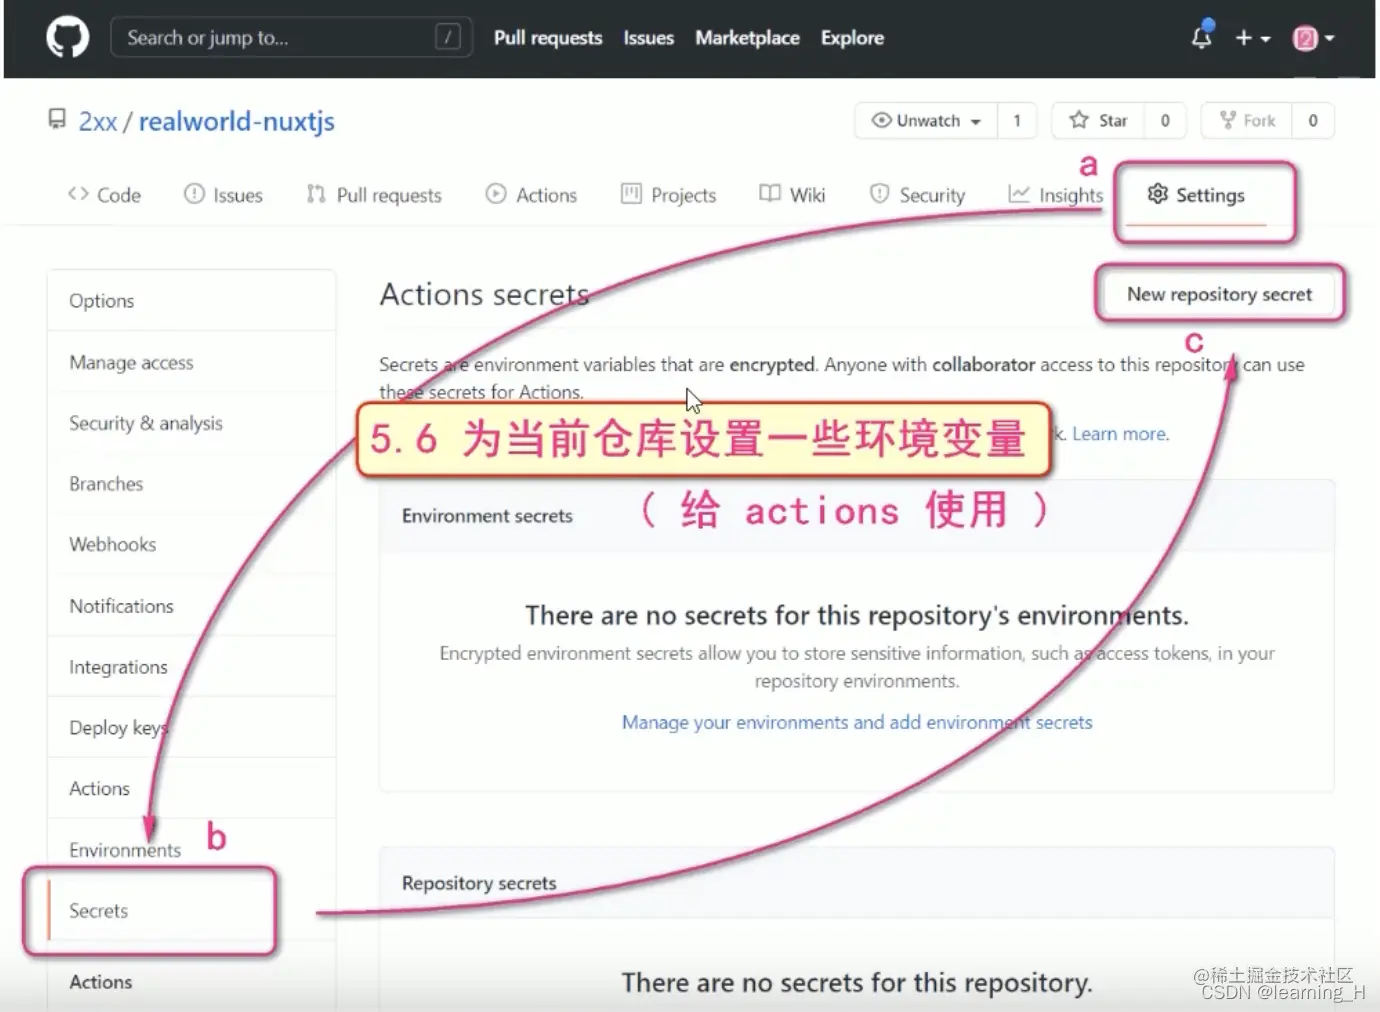The height and width of the screenshot is (1012, 1380).
Task: Click the Issues circle icon in tabs
Action: click(194, 194)
